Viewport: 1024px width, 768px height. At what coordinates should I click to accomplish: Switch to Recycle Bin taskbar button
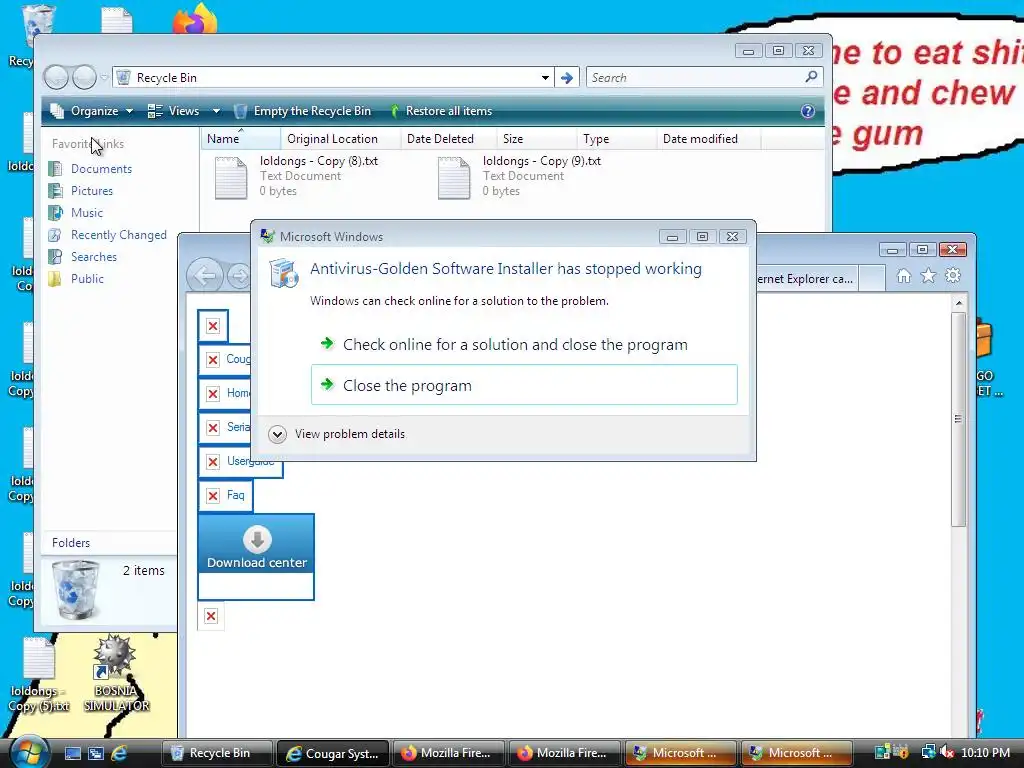click(x=216, y=753)
